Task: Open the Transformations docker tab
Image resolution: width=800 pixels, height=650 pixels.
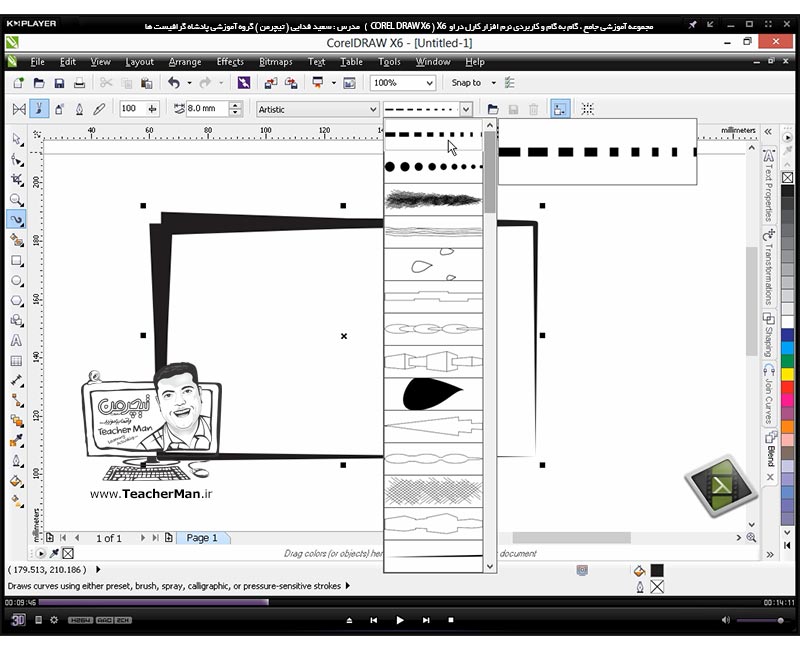Action: (x=769, y=268)
